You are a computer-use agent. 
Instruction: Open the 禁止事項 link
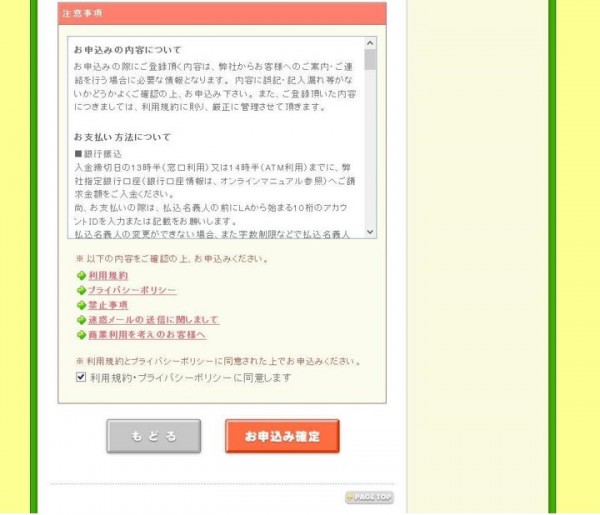tap(108, 305)
